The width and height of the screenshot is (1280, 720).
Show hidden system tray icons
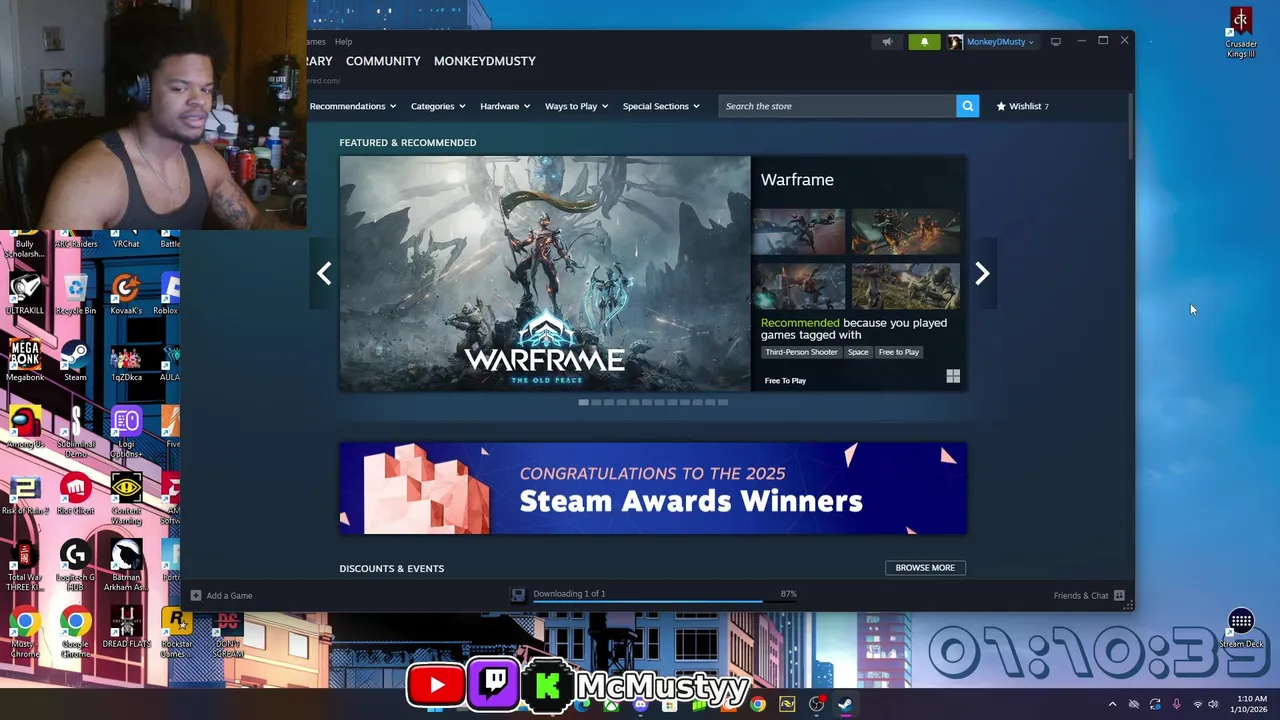click(1112, 704)
